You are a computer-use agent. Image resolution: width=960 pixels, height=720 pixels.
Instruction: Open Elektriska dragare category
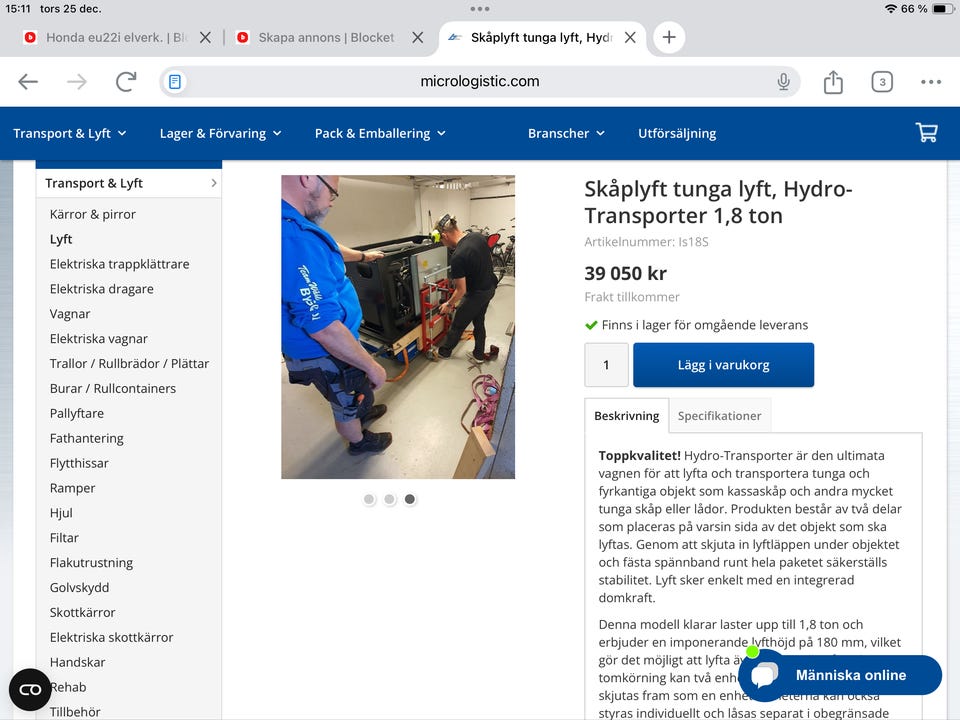tap(102, 289)
